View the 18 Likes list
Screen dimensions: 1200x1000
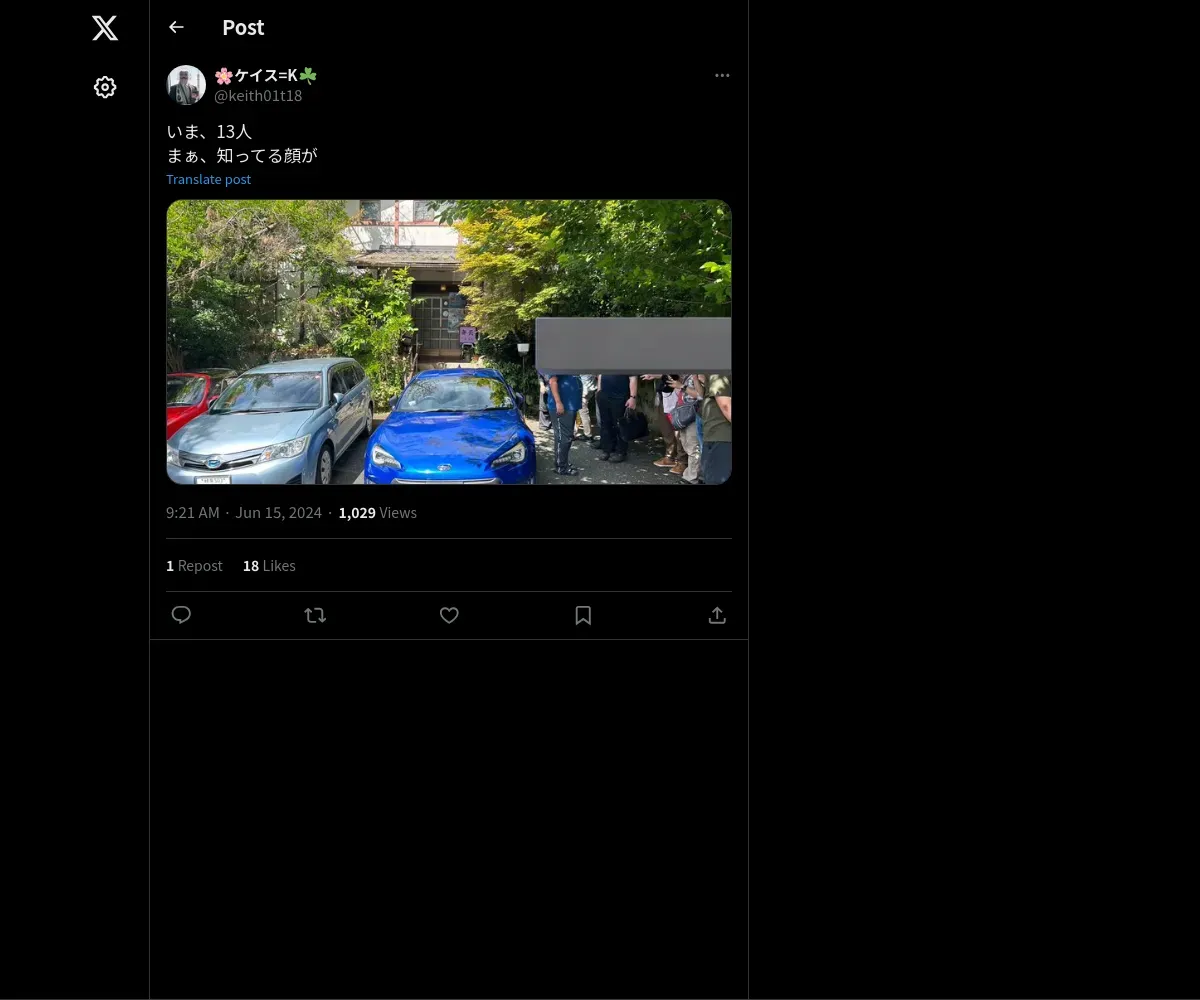(269, 565)
